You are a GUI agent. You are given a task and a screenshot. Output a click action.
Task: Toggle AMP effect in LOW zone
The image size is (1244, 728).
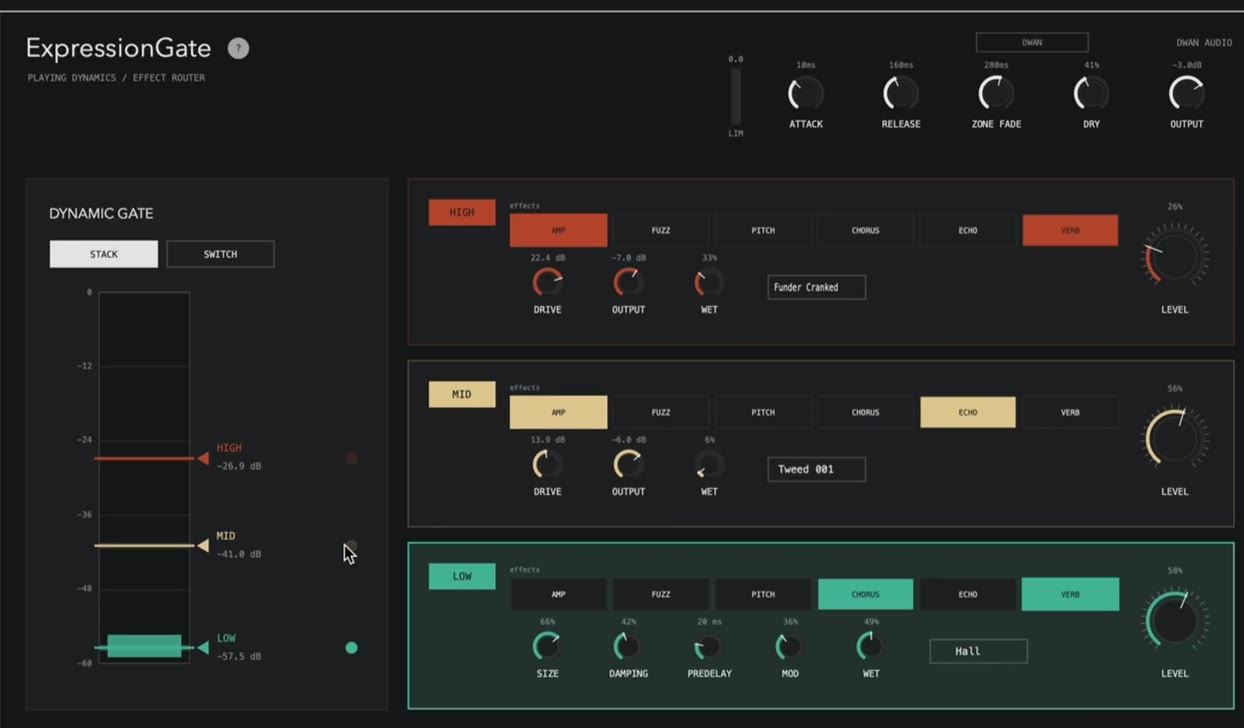click(x=558, y=594)
